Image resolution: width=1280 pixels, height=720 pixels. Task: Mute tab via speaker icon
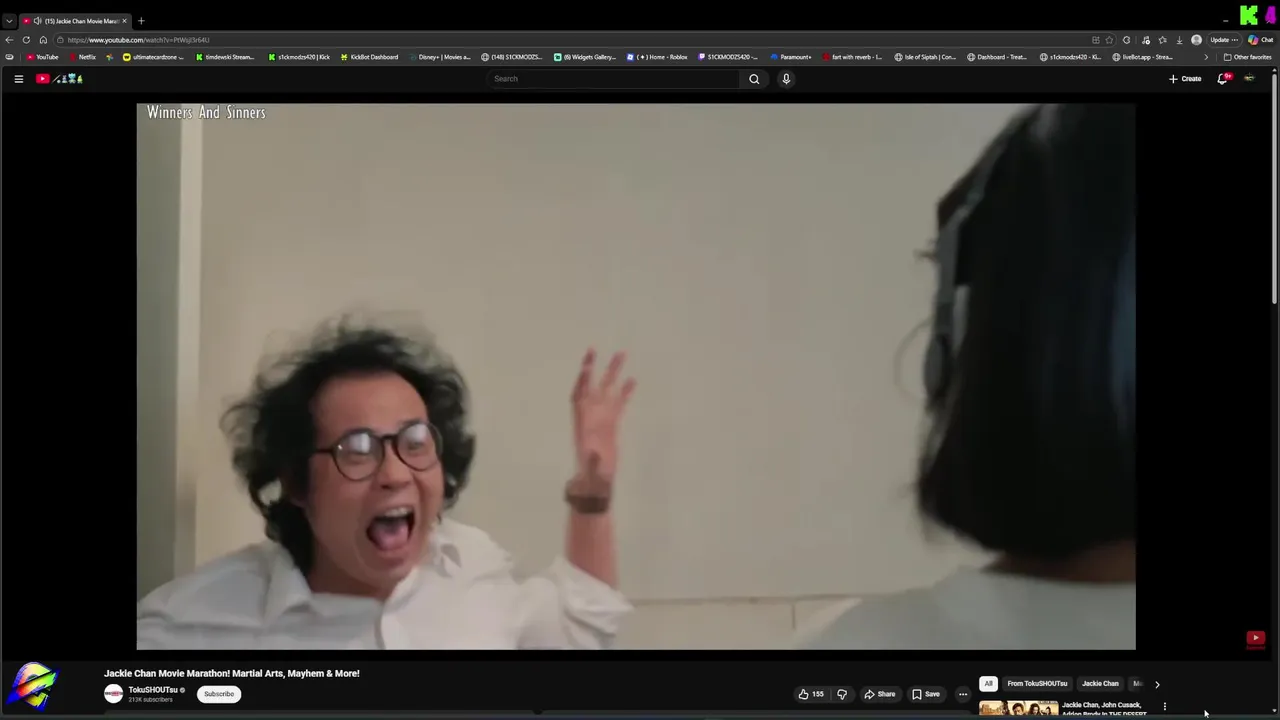point(37,21)
